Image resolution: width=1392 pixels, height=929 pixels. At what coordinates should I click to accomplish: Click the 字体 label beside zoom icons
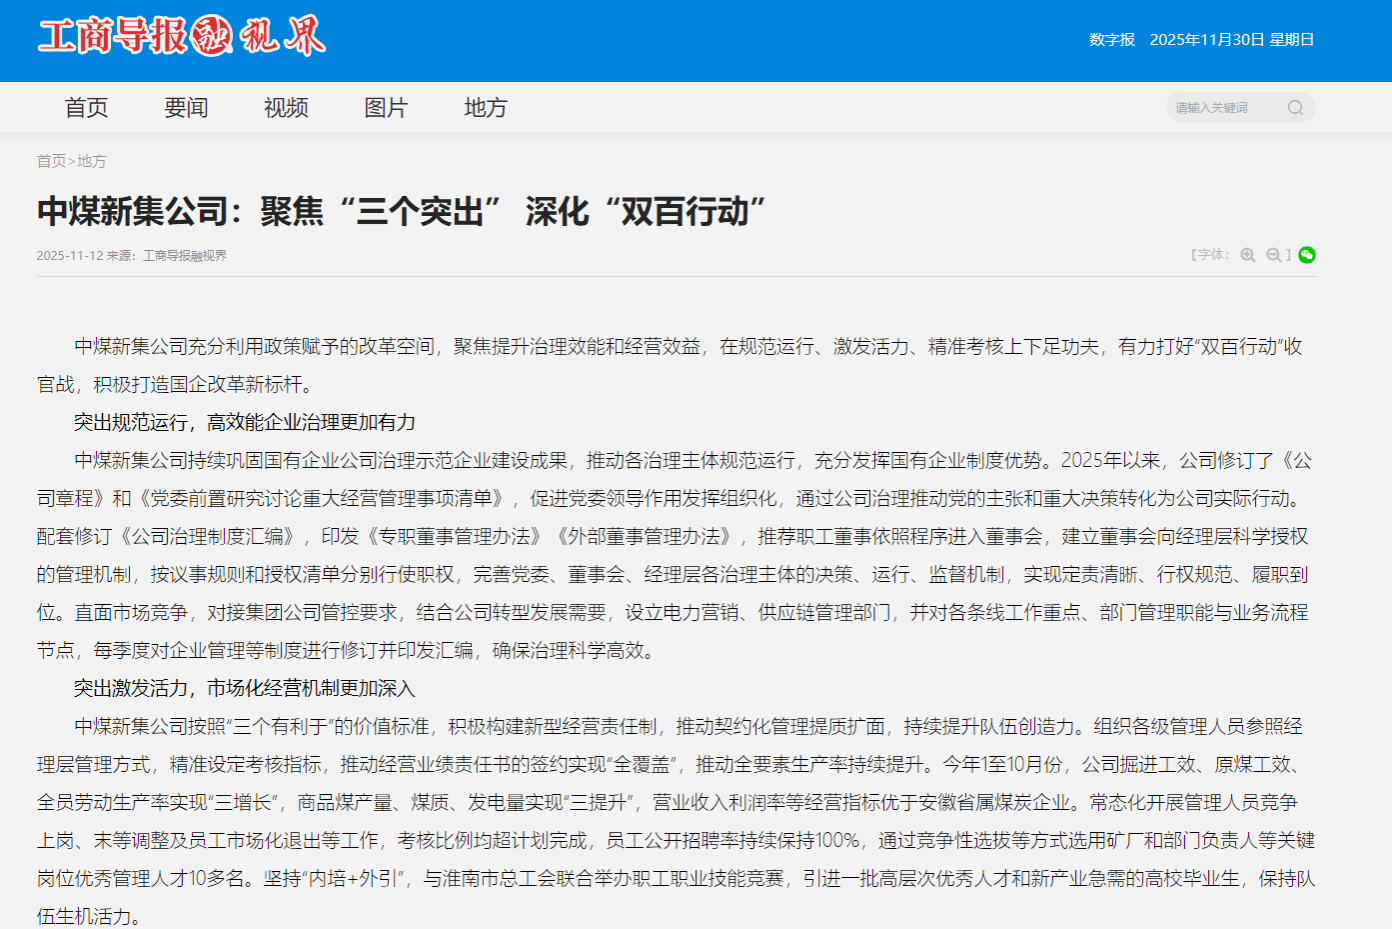pyautogui.click(x=1212, y=255)
